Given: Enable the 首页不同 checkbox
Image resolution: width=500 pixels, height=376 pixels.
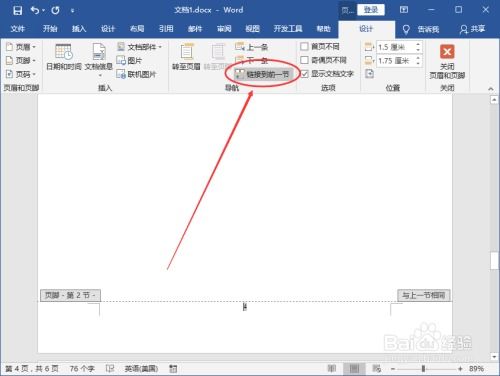Looking at the screenshot, I should coord(304,46).
